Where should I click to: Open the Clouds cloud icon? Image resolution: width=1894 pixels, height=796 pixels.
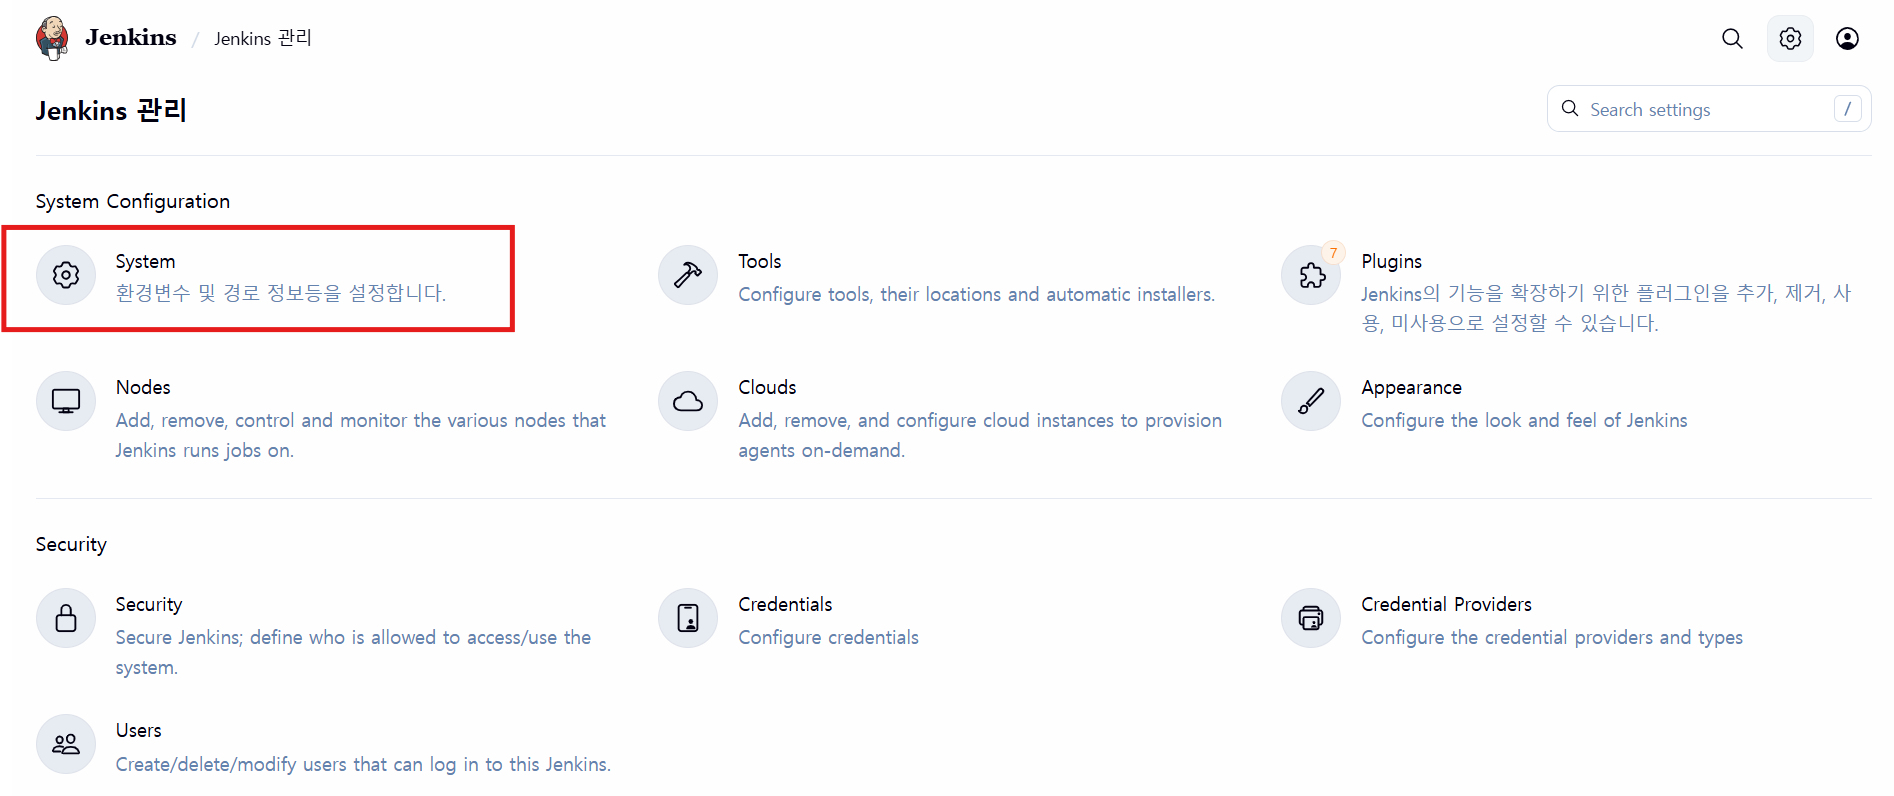(688, 401)
